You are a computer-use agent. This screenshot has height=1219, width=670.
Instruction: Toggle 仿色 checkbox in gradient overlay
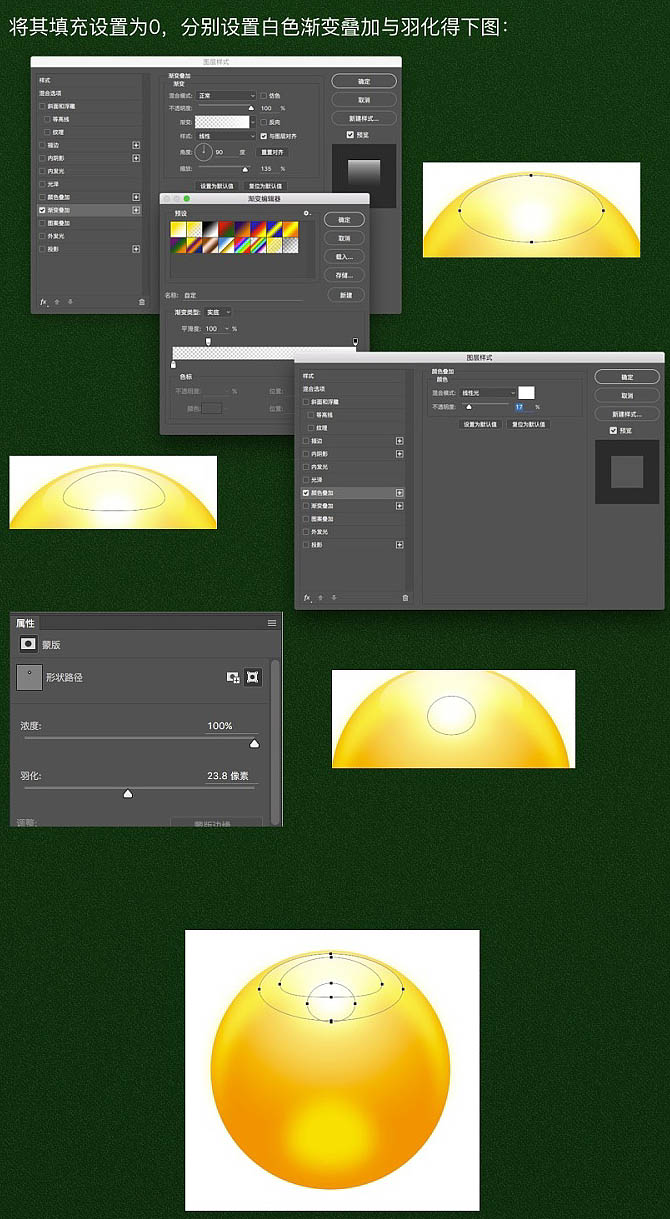[263, 95]
